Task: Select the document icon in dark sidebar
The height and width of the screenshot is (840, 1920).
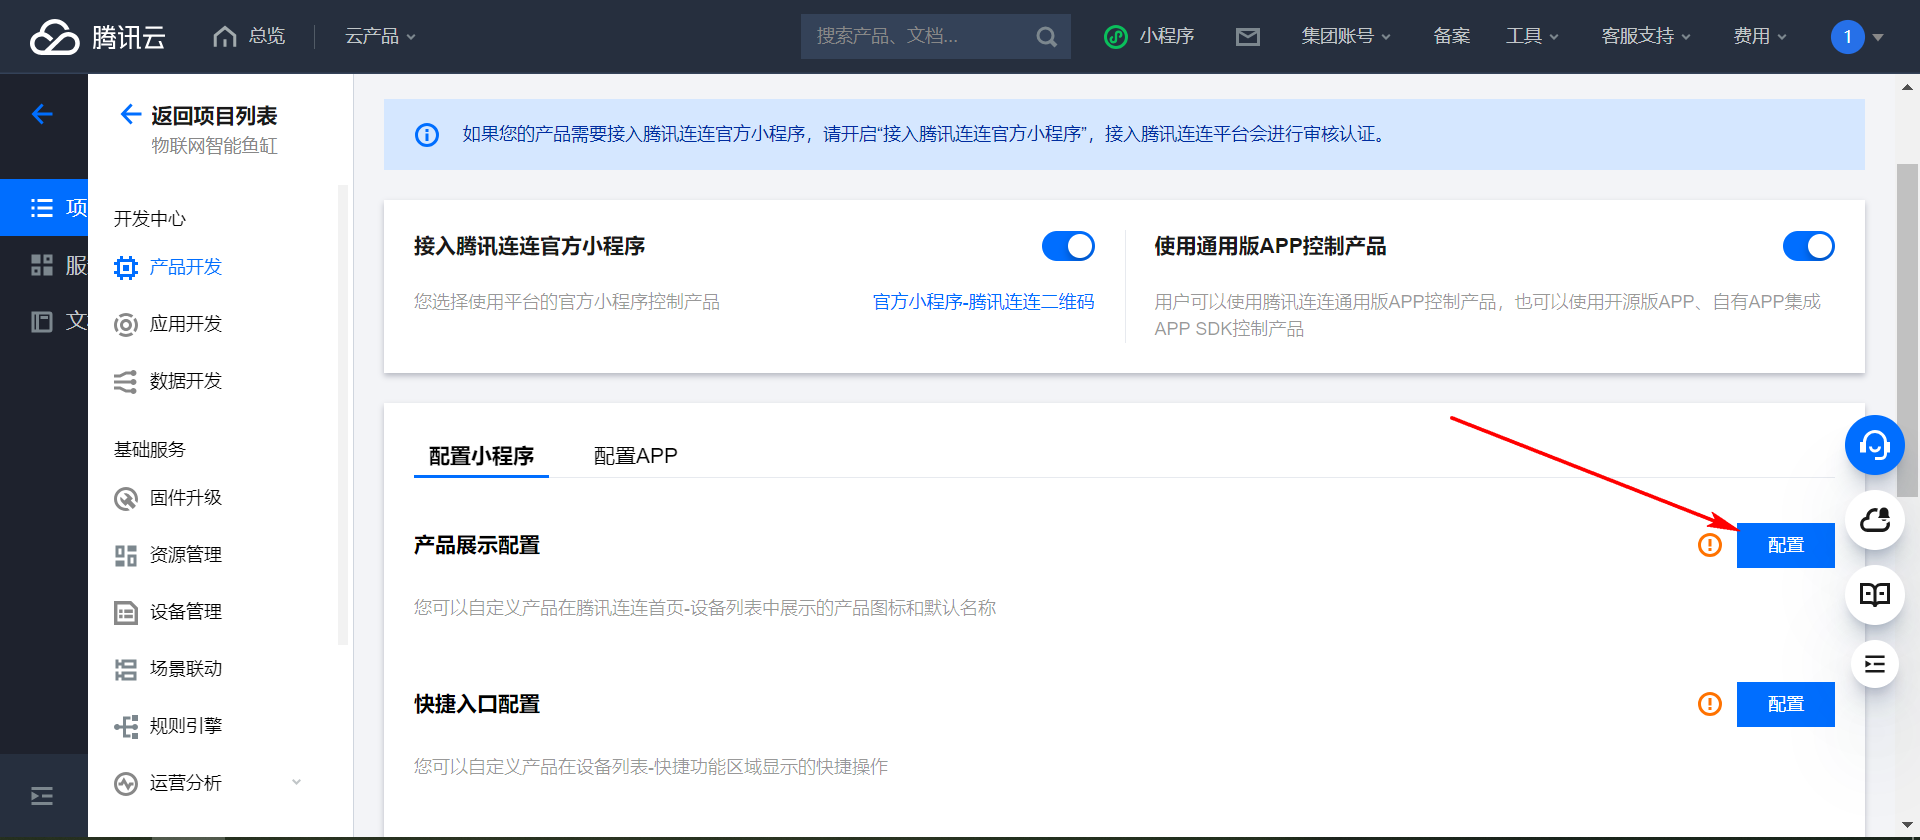Action: point(42,321)
